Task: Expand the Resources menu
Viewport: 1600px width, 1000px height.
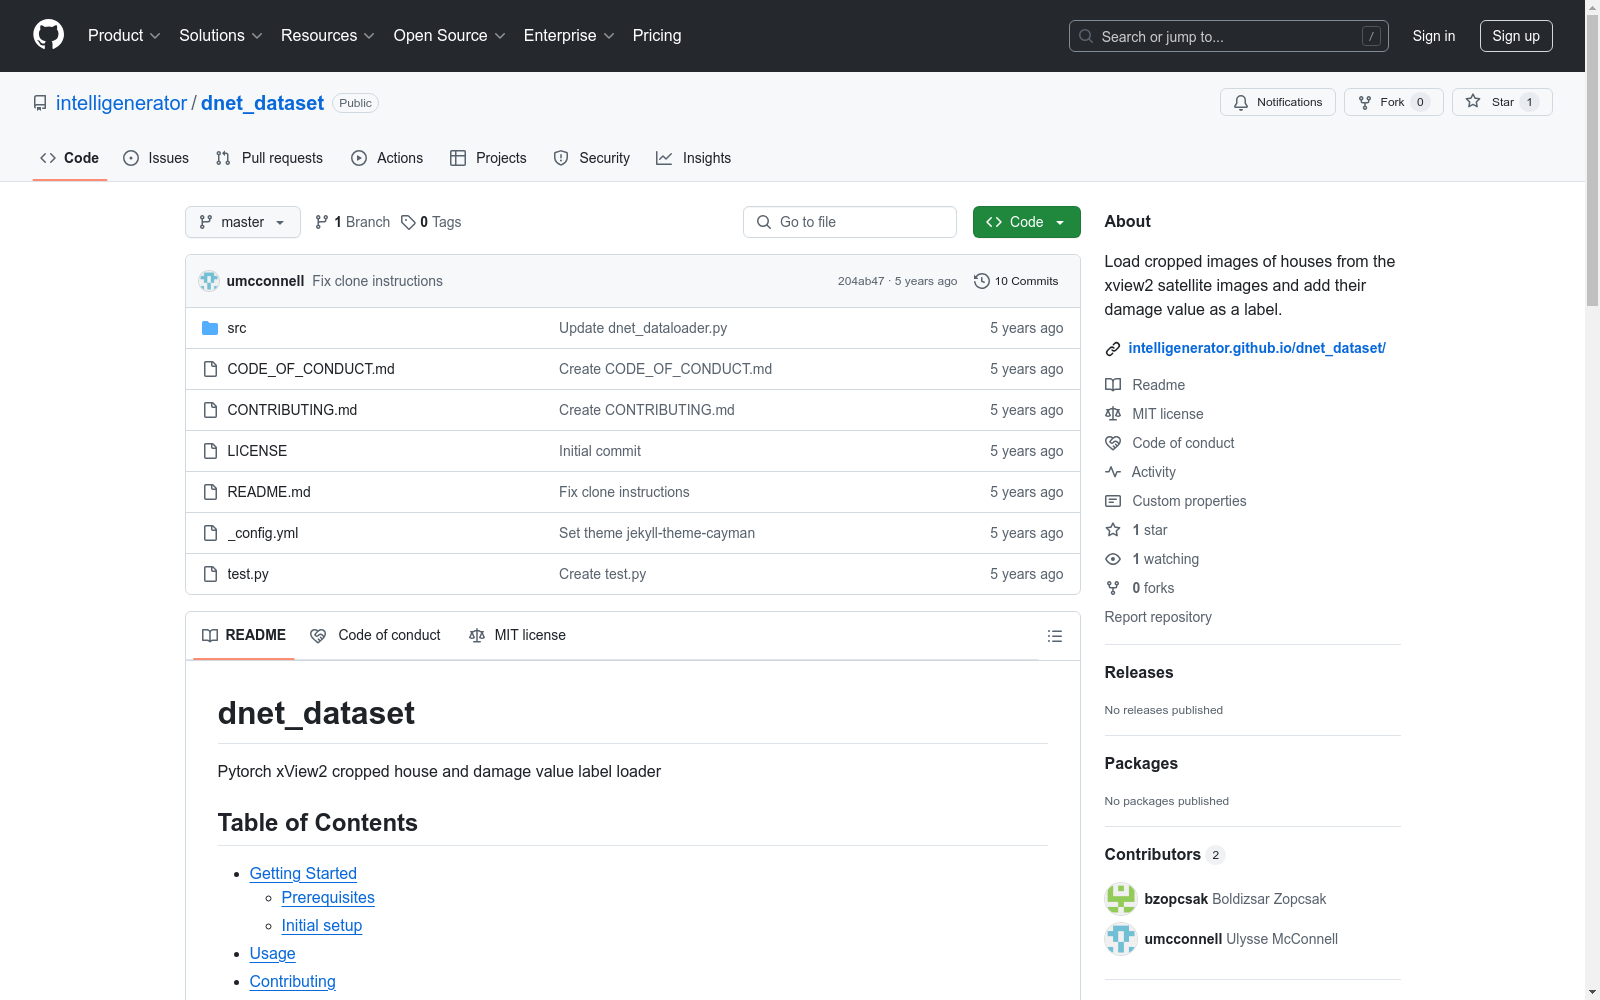Action: pos(327,35)
